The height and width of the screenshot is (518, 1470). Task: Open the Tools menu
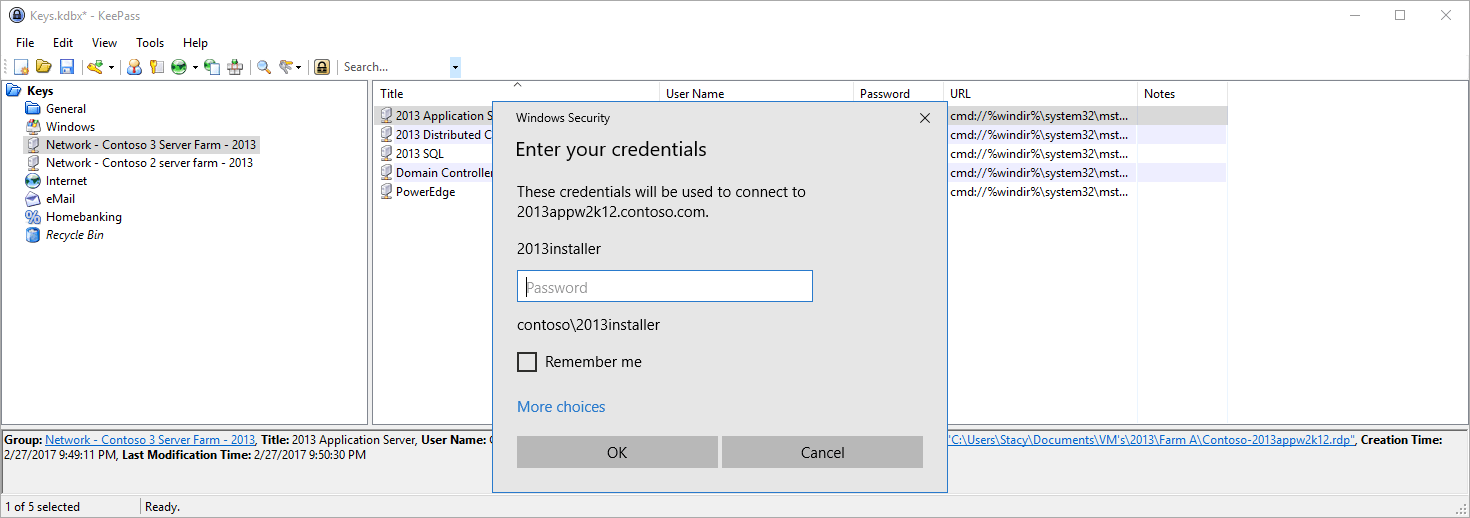150,43
